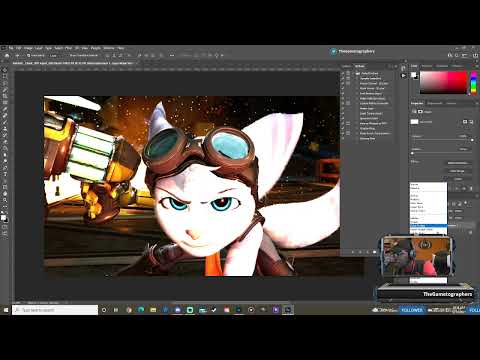Viewport: 480px width, 360px height.
Task: Open the Properties panel menu
Action: click(477, 103)
